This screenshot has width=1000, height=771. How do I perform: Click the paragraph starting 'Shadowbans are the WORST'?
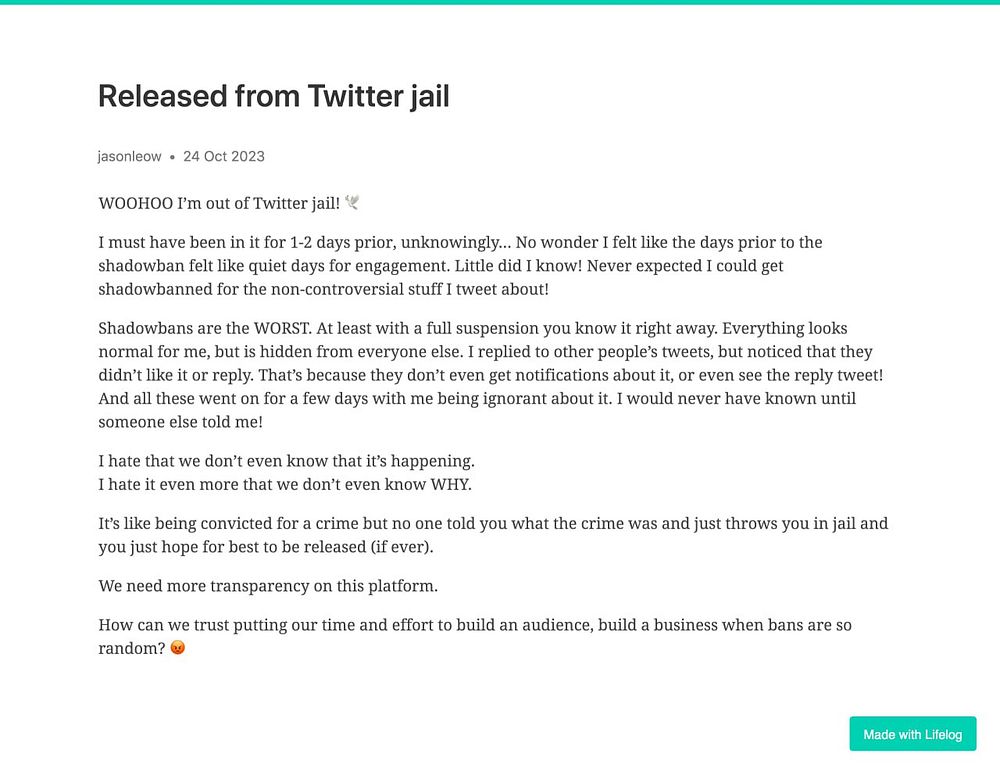pyautogui.click(x=491, y=375)
